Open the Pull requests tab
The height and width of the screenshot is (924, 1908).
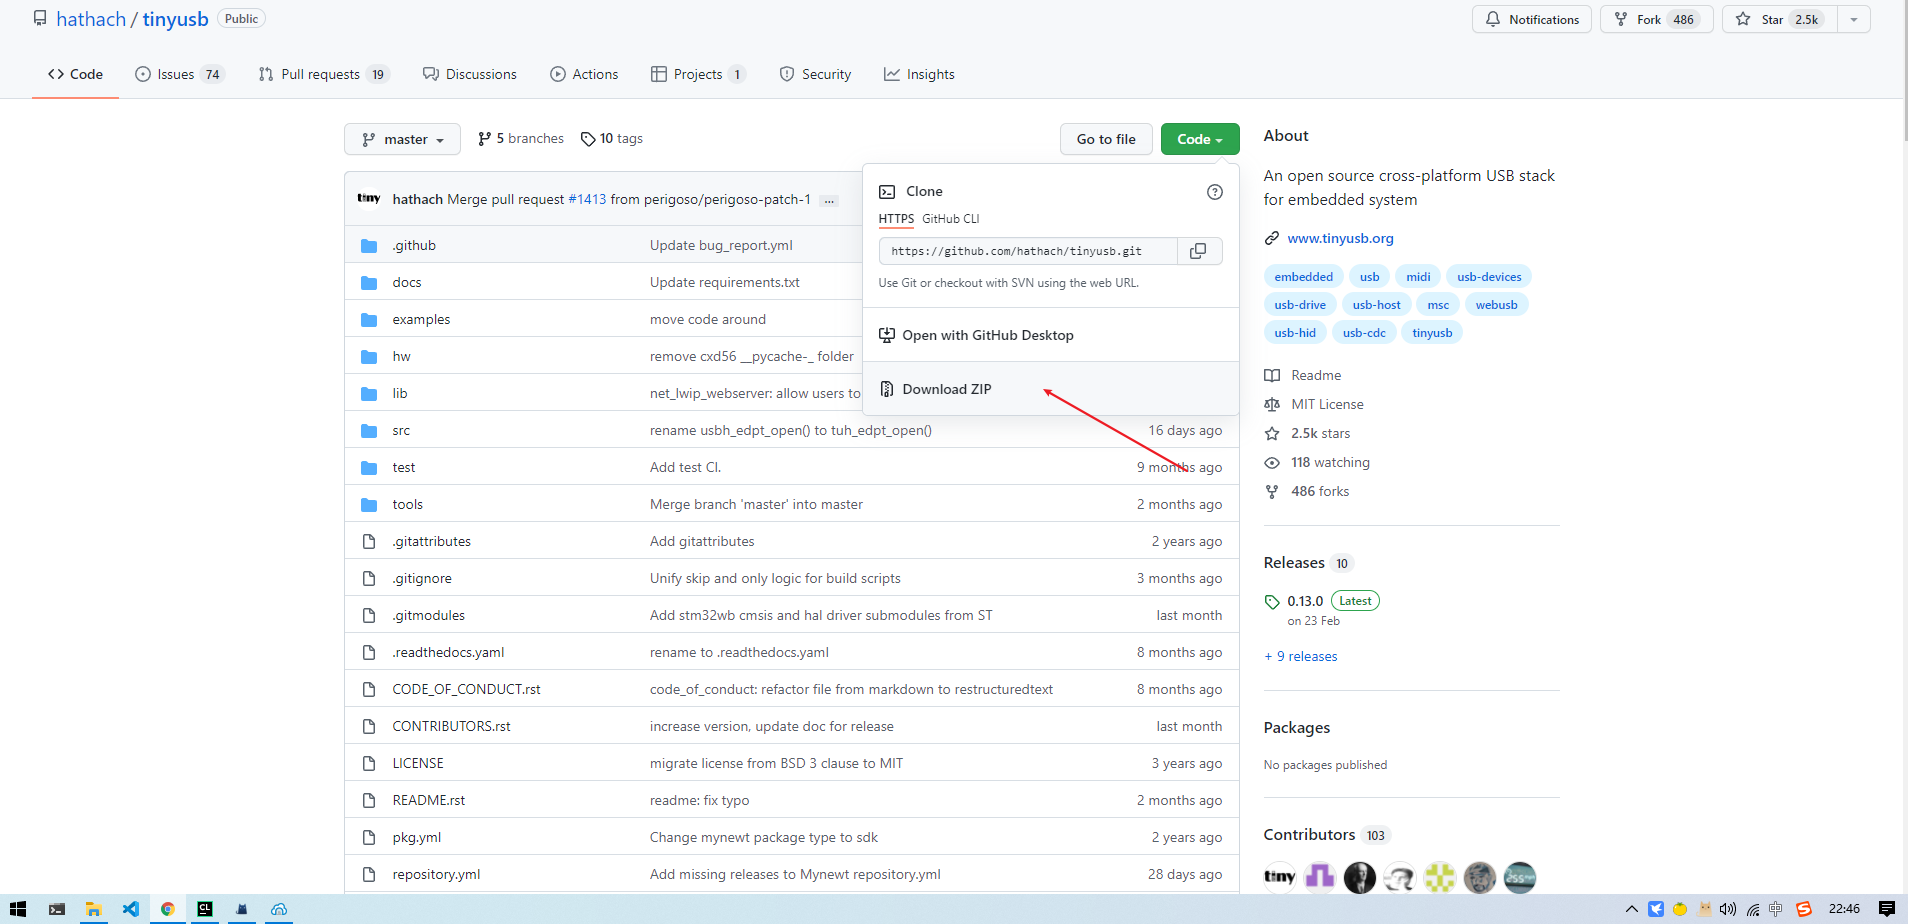pyautogui.click(x=324, y=74)
